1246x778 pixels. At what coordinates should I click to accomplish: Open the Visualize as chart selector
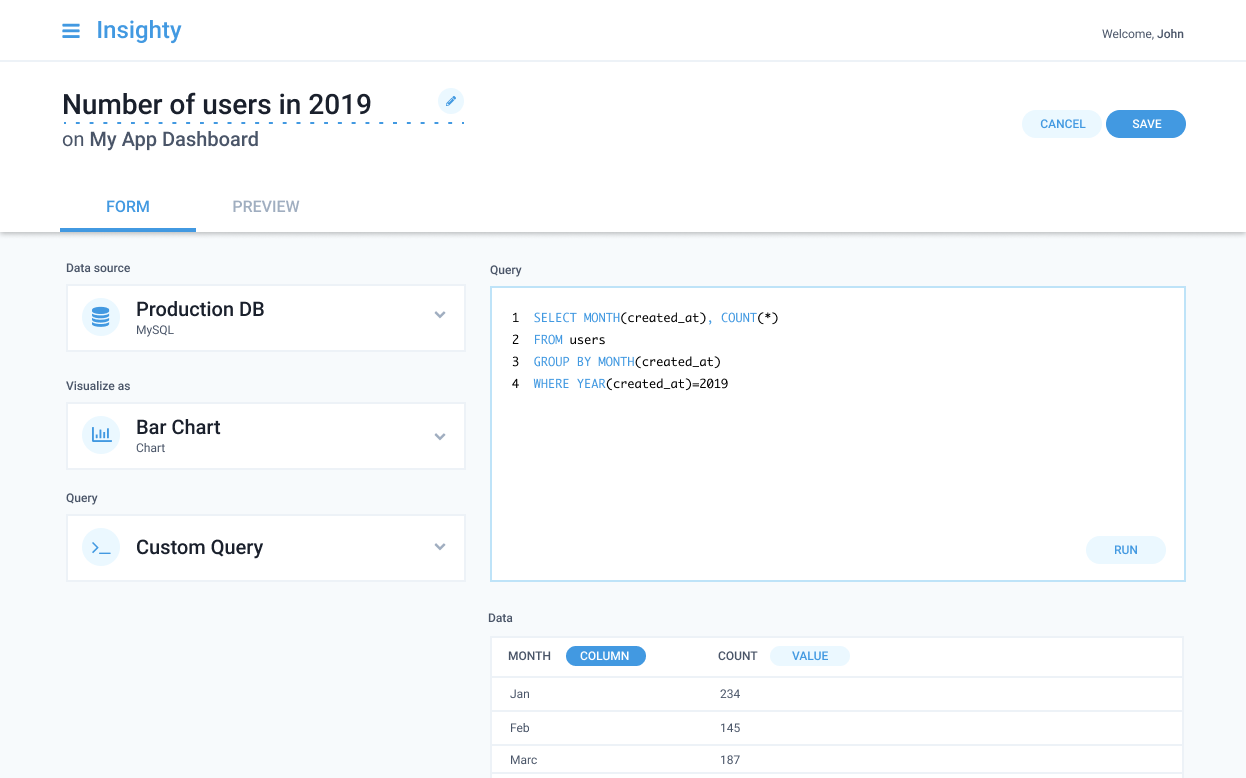pyautogui.click(x=439, y=435)
